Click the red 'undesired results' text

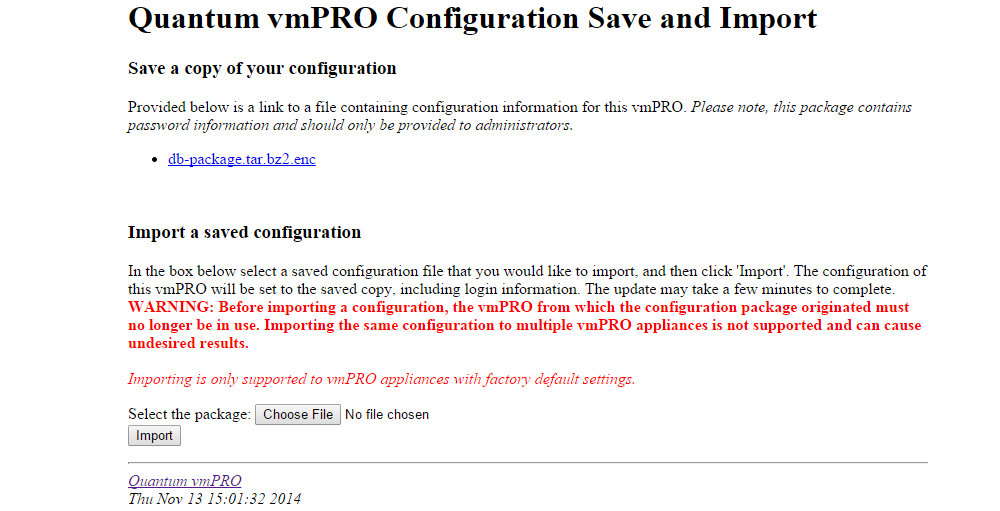[188, 343]
